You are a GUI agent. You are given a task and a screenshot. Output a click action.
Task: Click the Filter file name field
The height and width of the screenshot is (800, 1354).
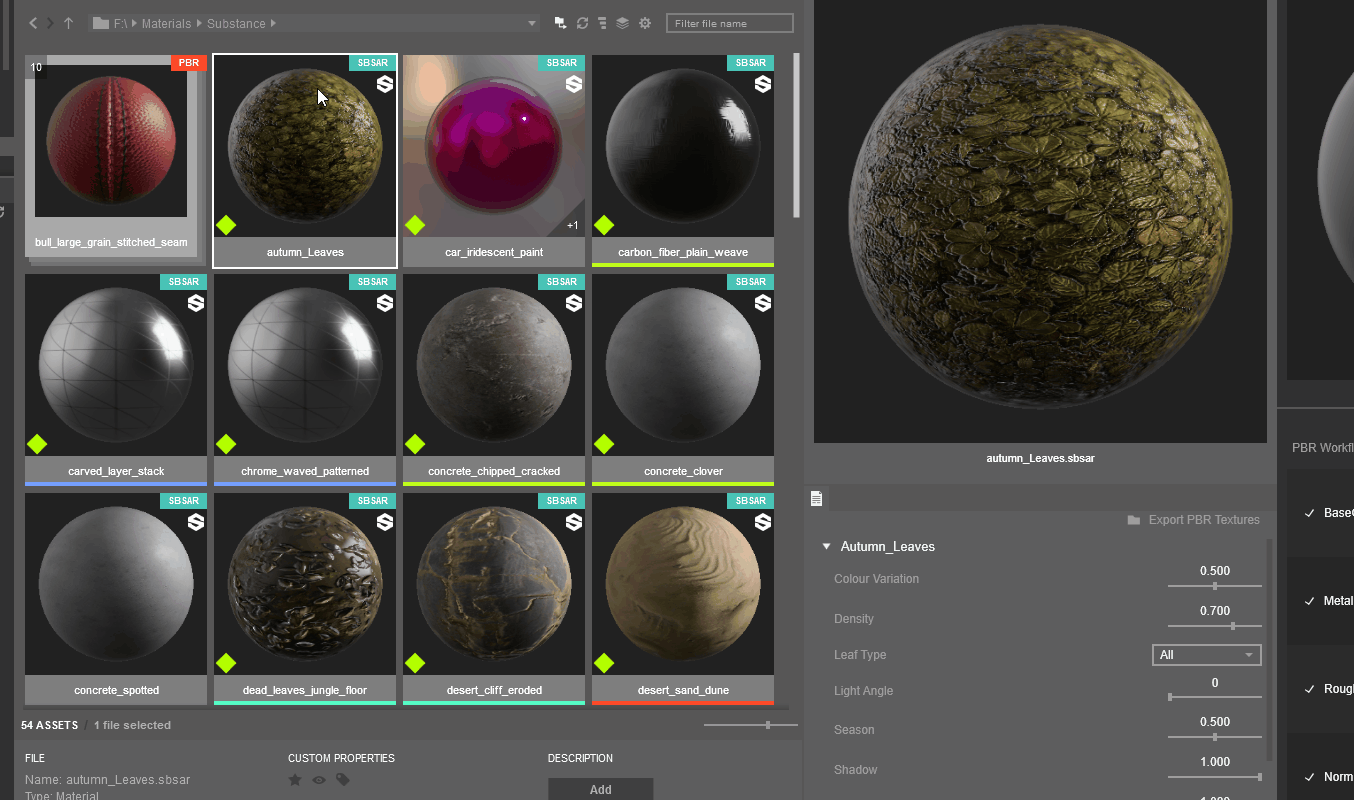(729, 23)
